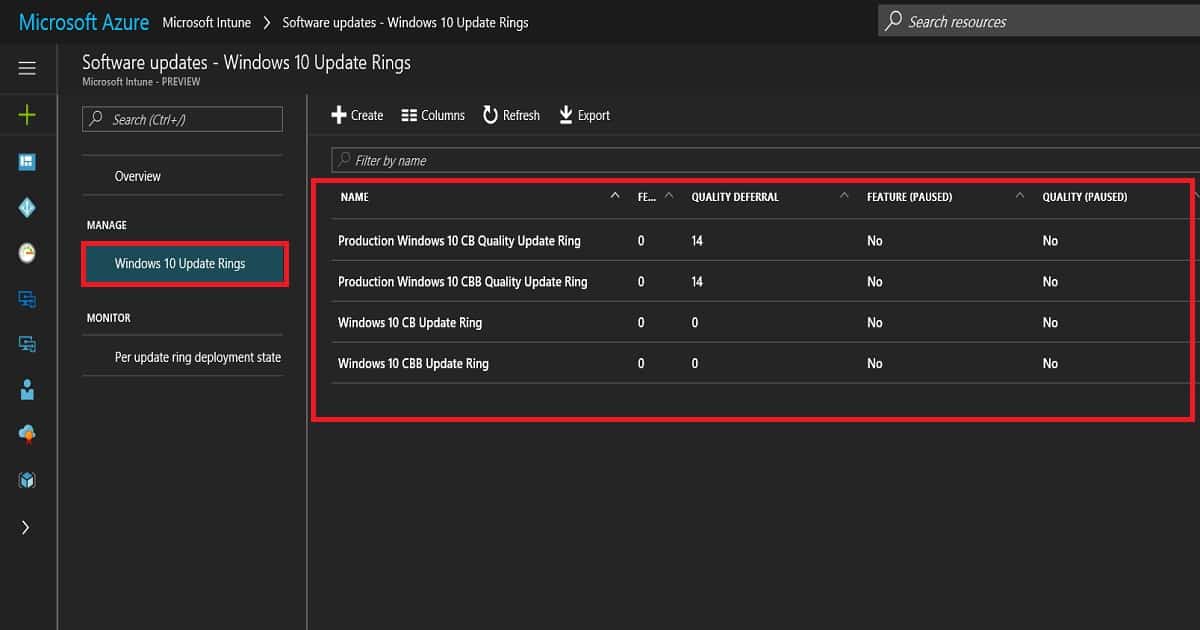
Task: Focus the Filter by name field
Action: [766, 160]
